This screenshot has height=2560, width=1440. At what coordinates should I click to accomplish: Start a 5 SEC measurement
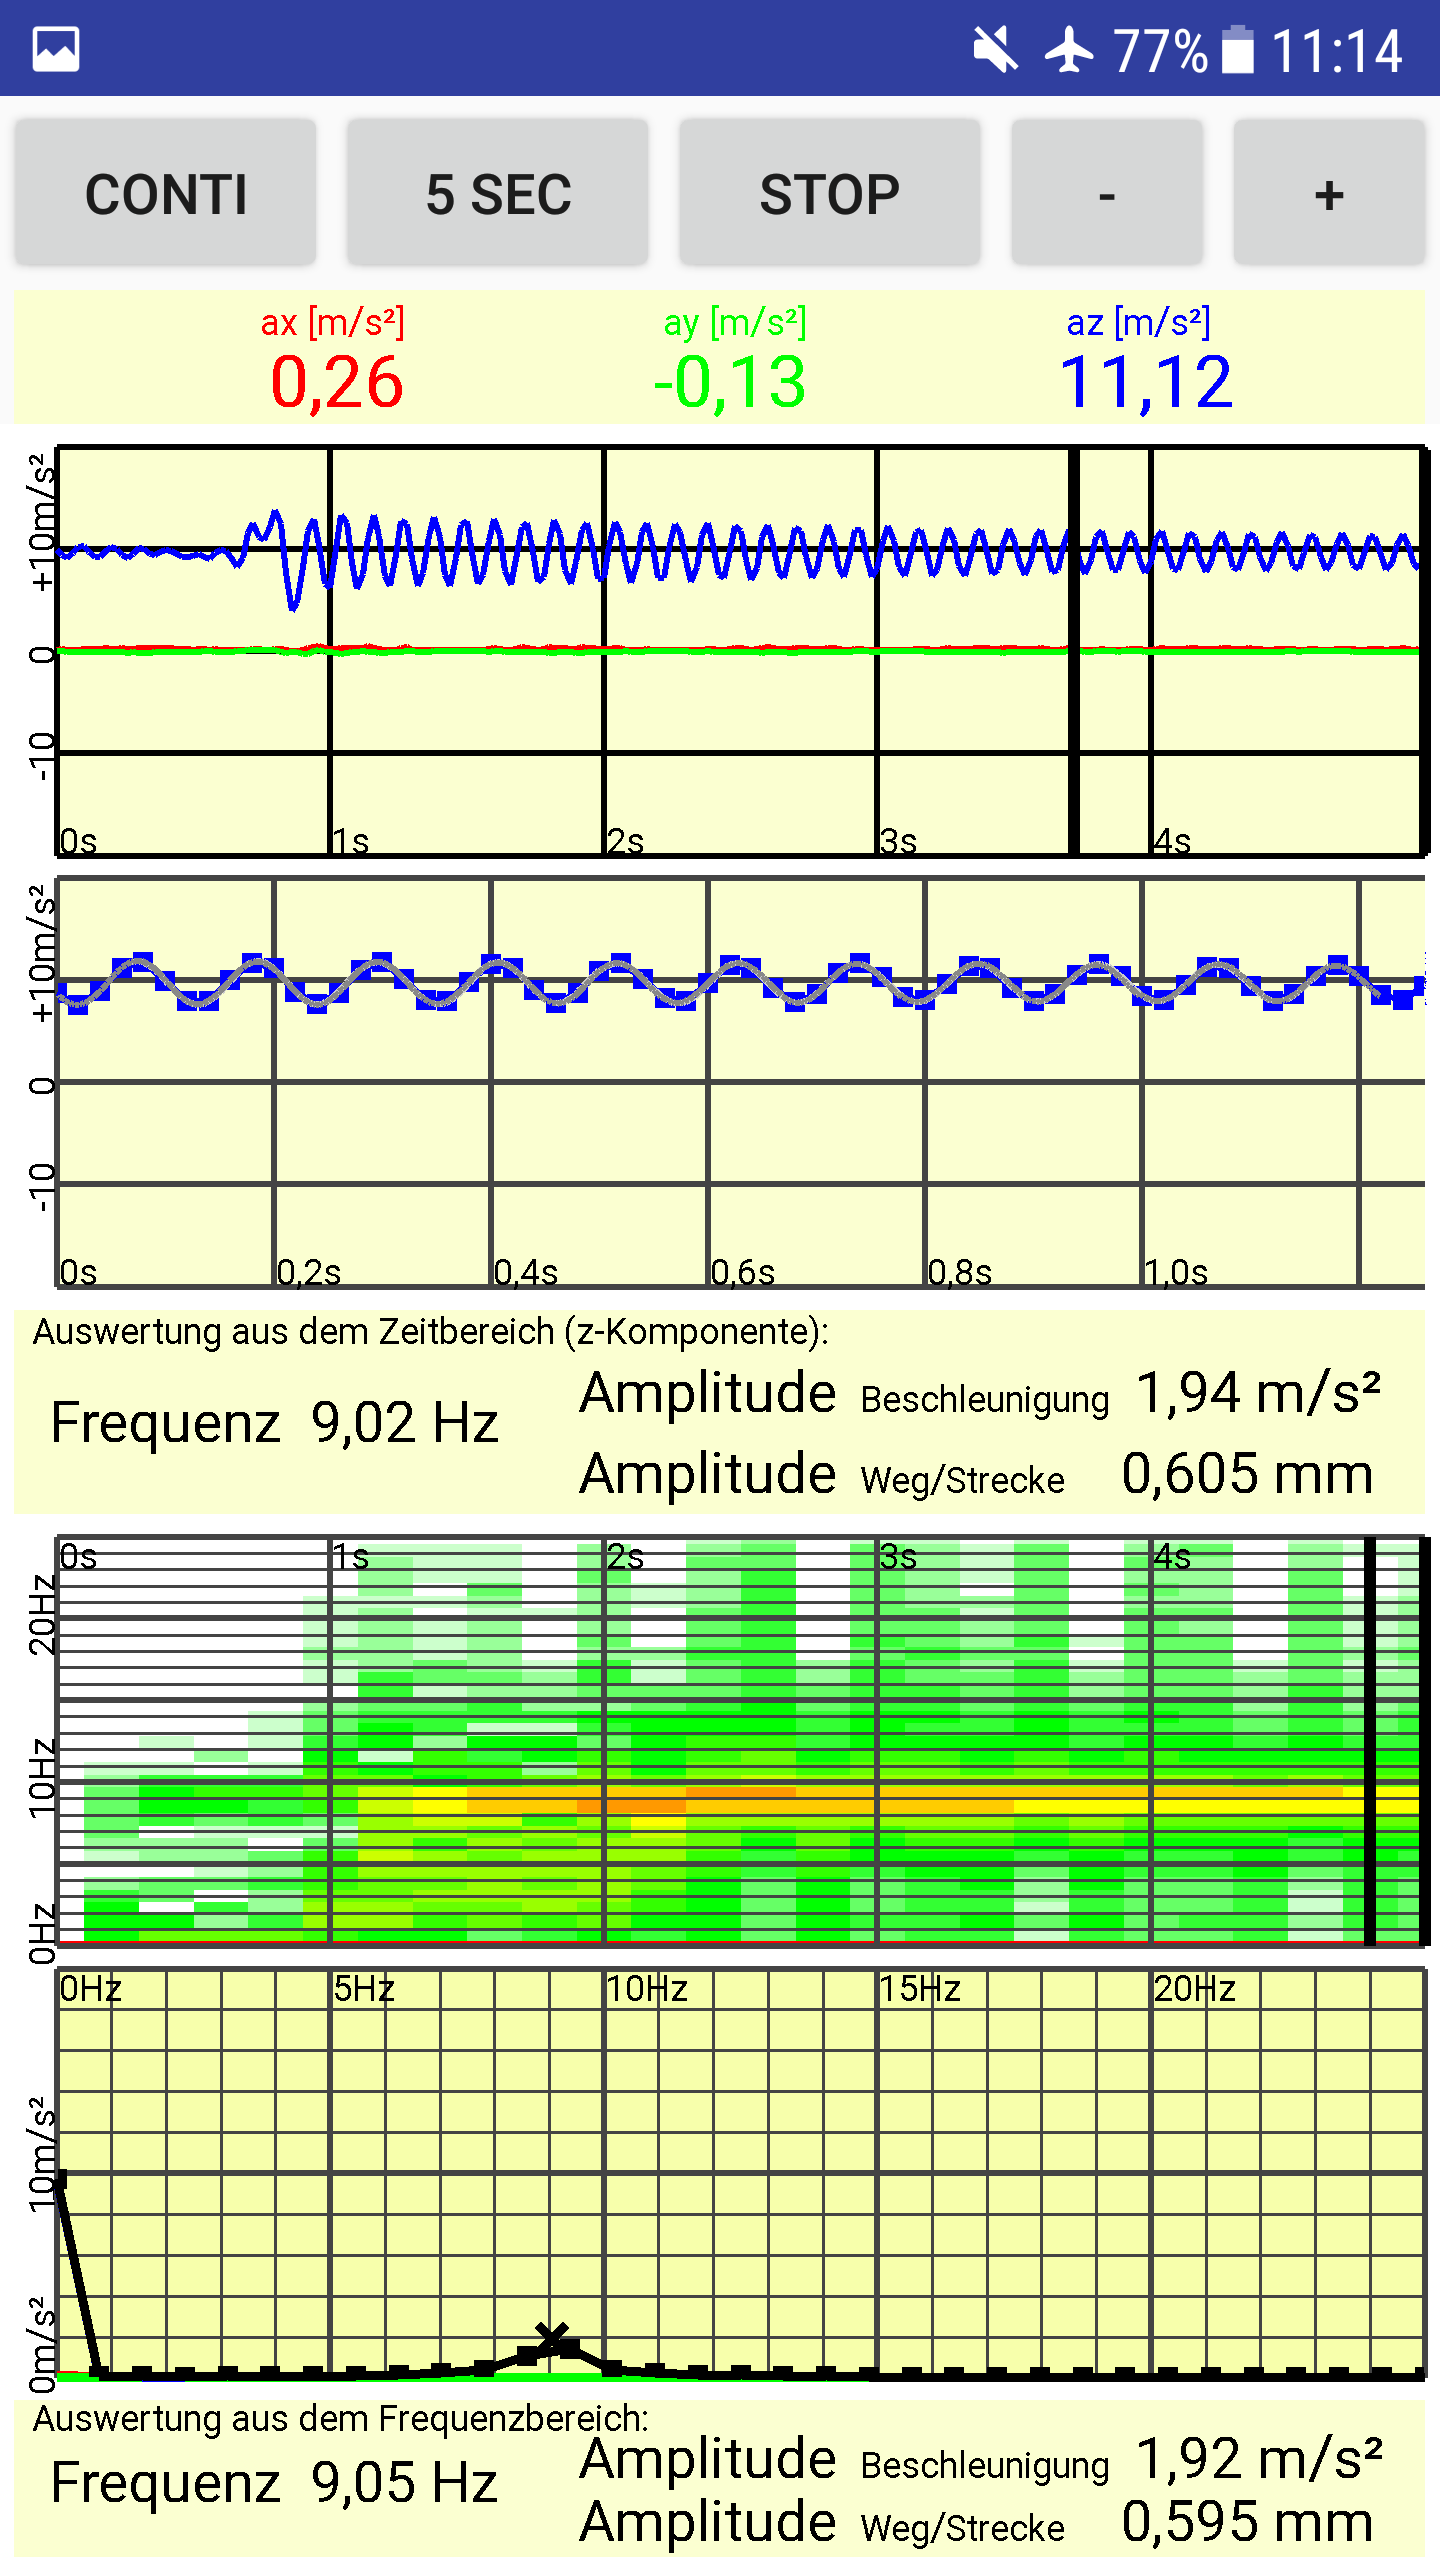[498, 193]
